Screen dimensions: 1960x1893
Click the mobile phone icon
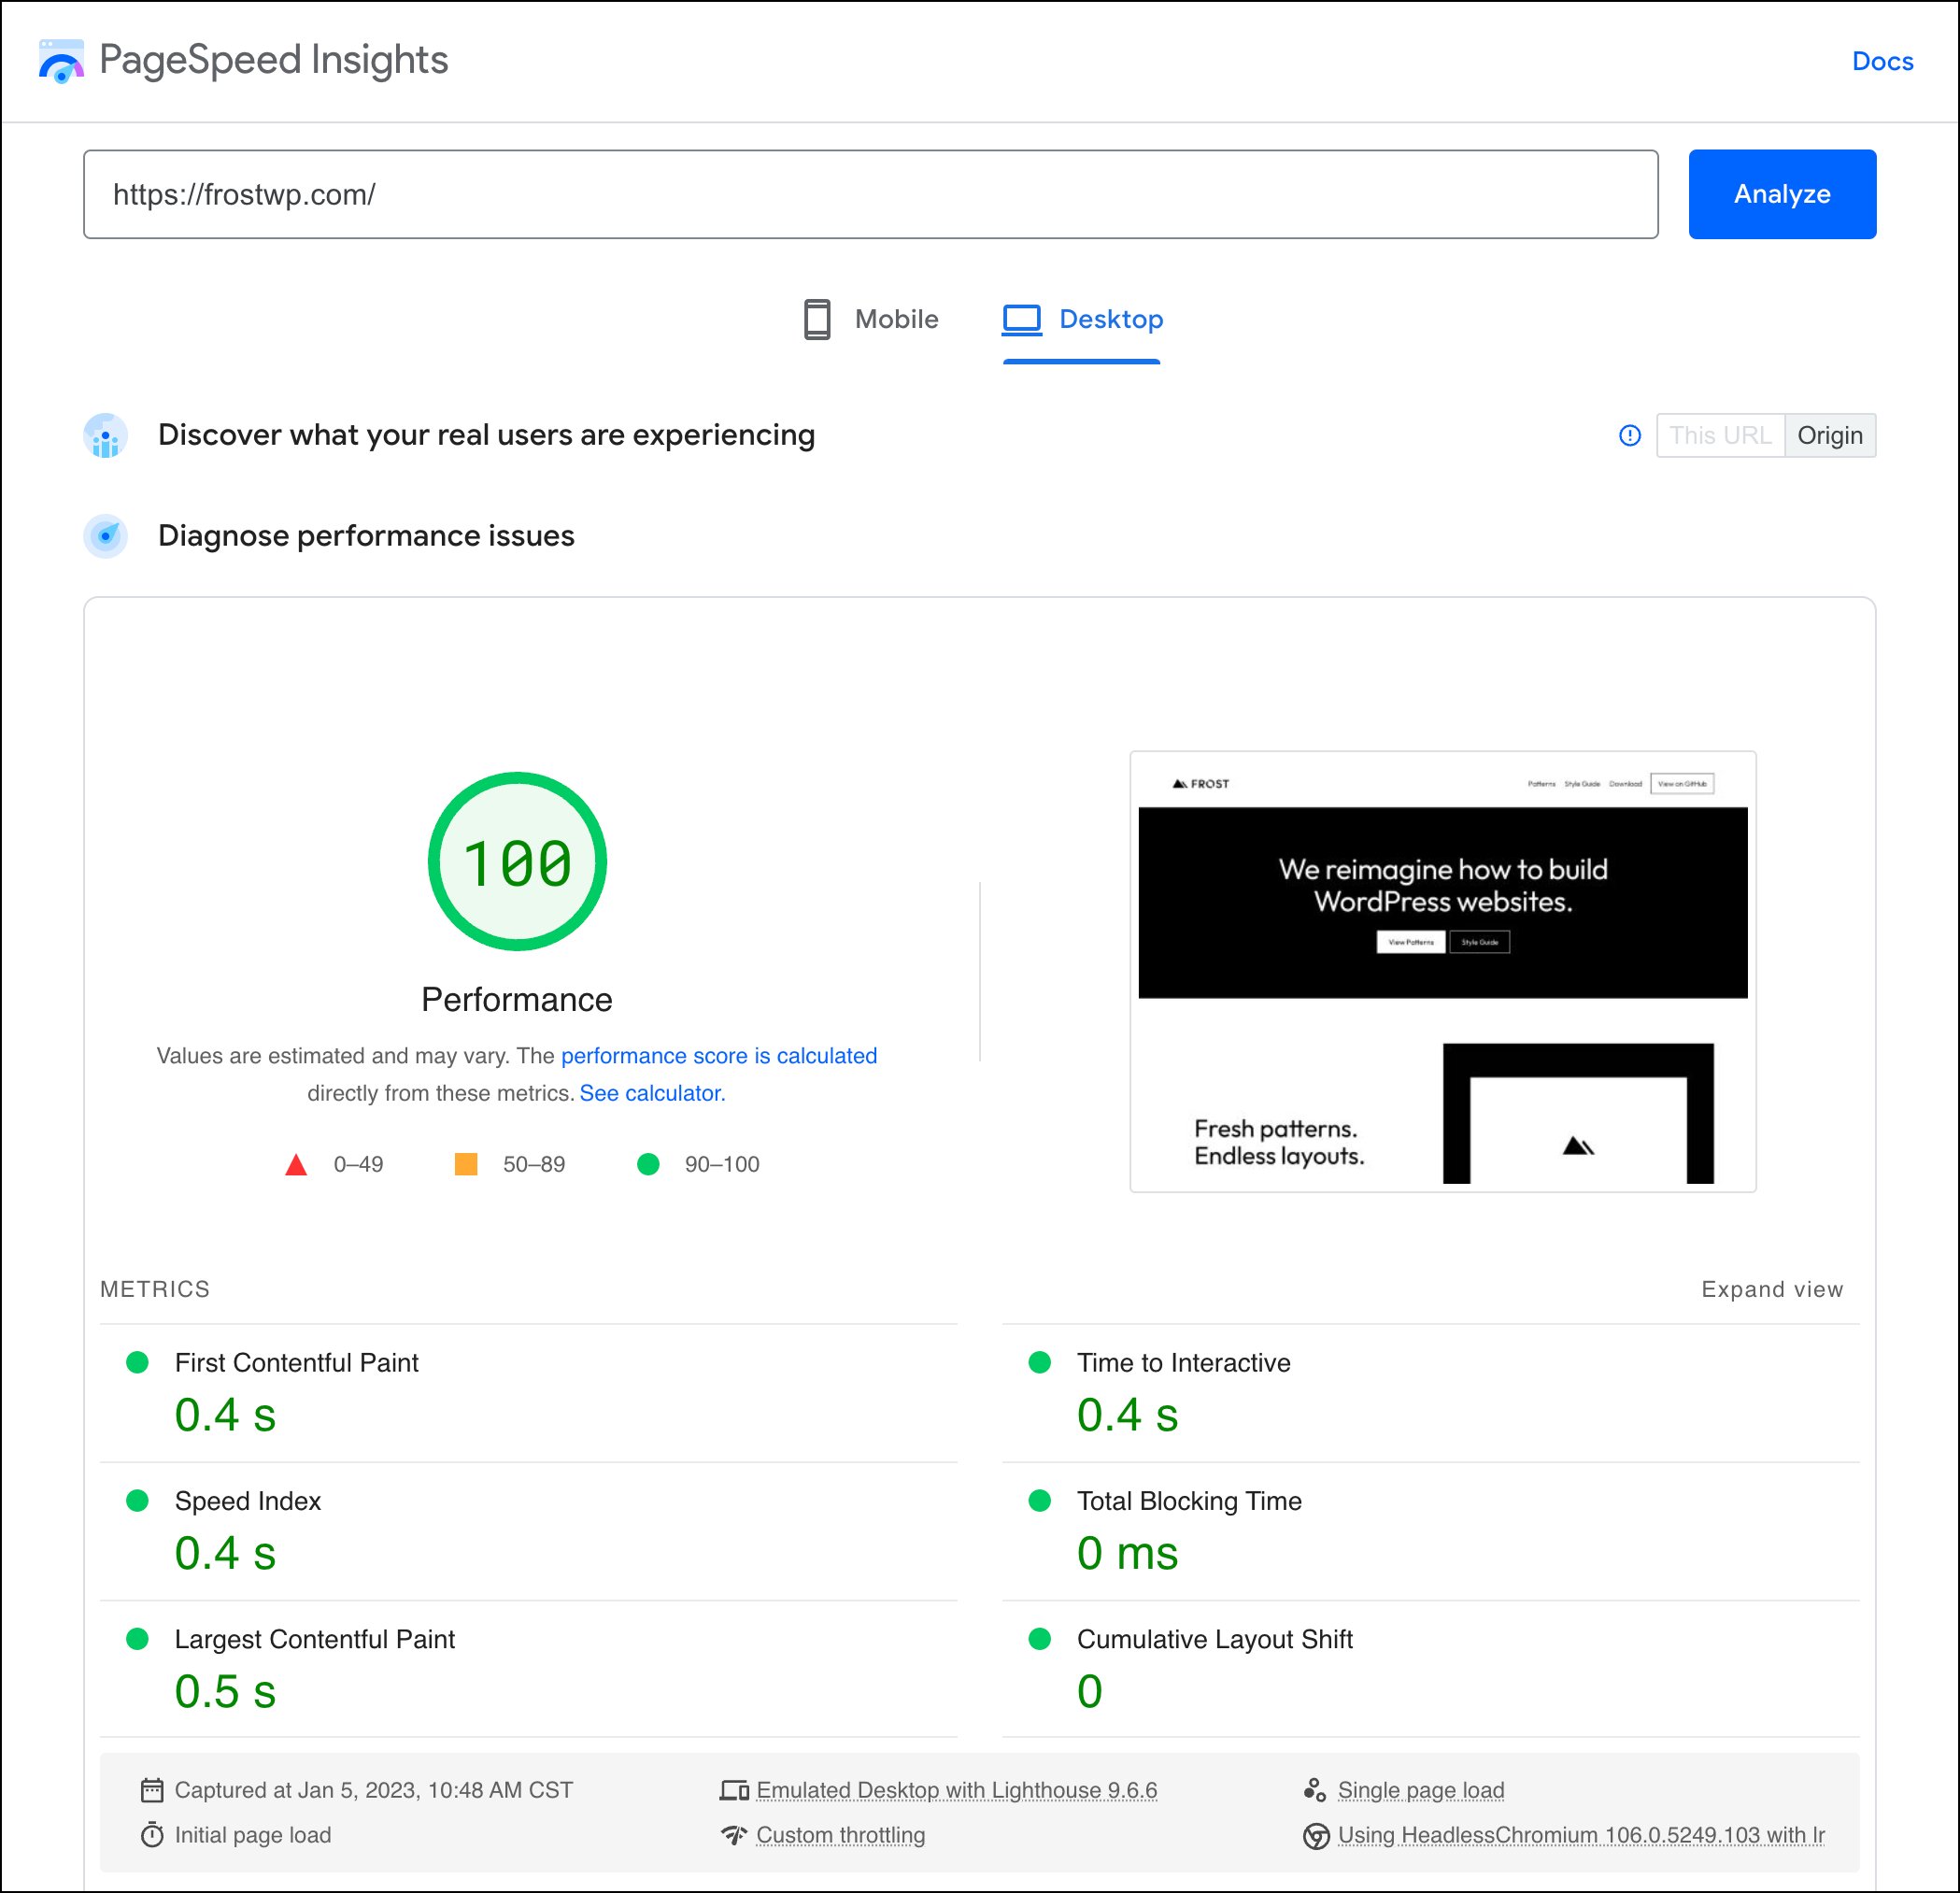817,320
